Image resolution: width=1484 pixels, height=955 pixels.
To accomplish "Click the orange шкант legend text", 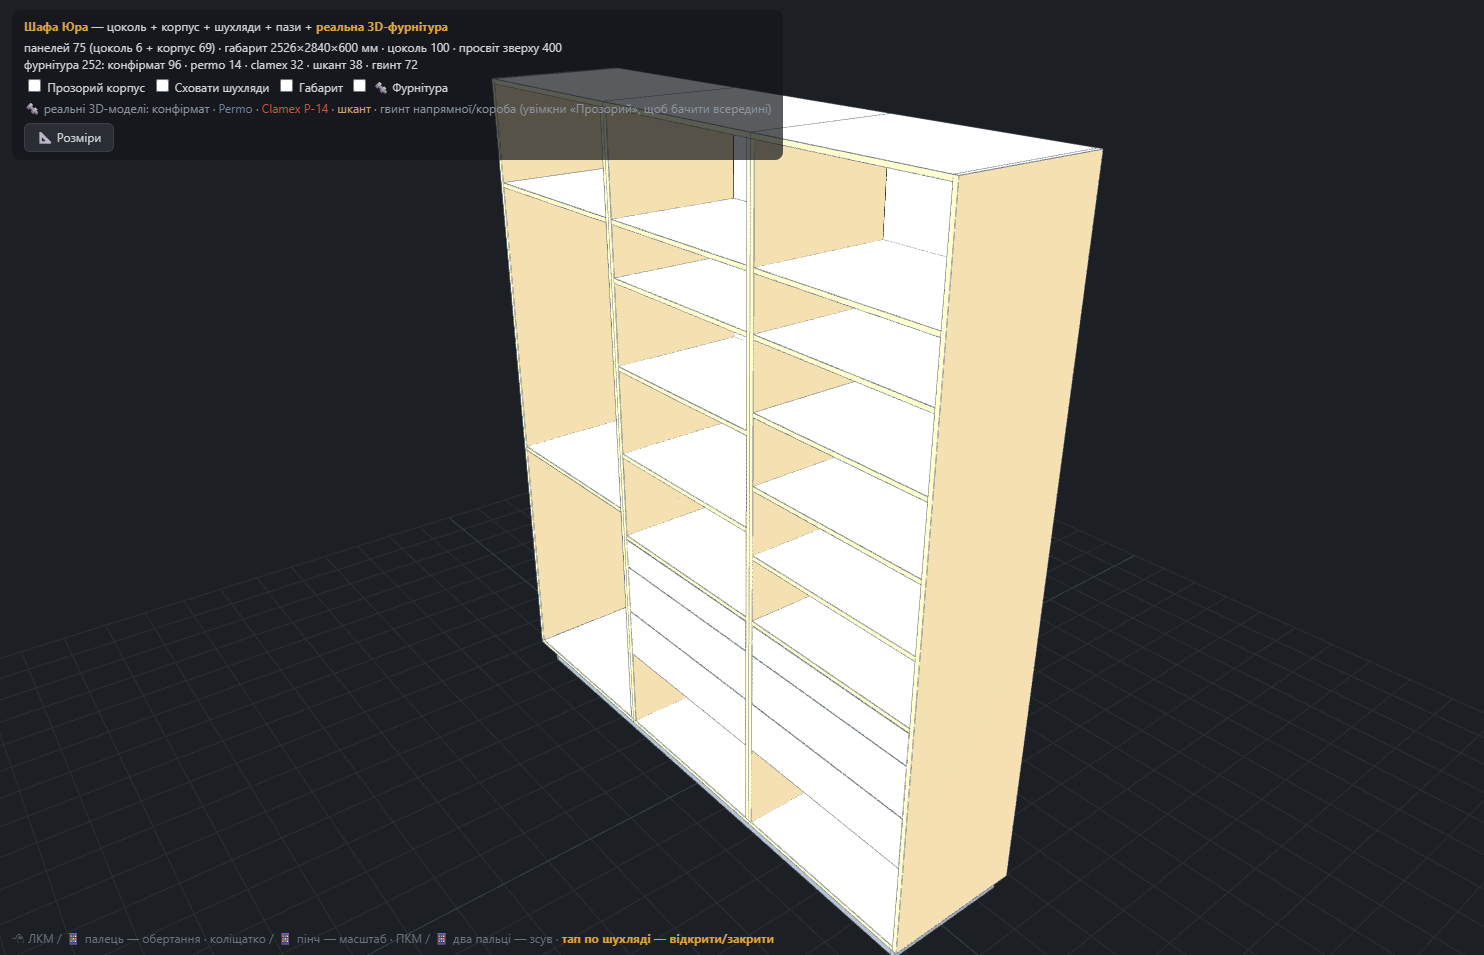I will (354, 109).
